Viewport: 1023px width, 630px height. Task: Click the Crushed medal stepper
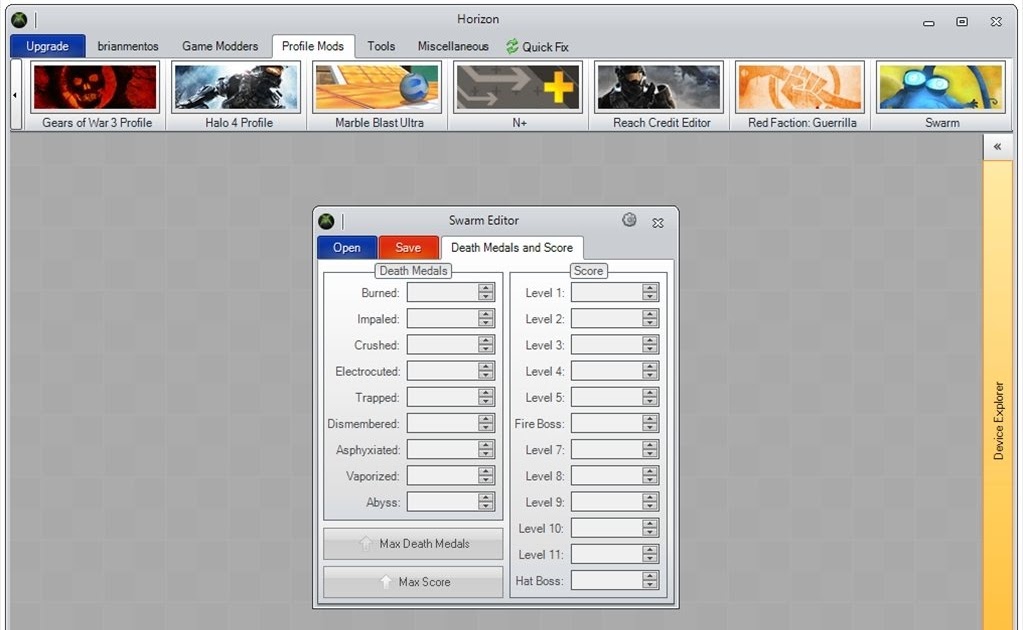486,345
